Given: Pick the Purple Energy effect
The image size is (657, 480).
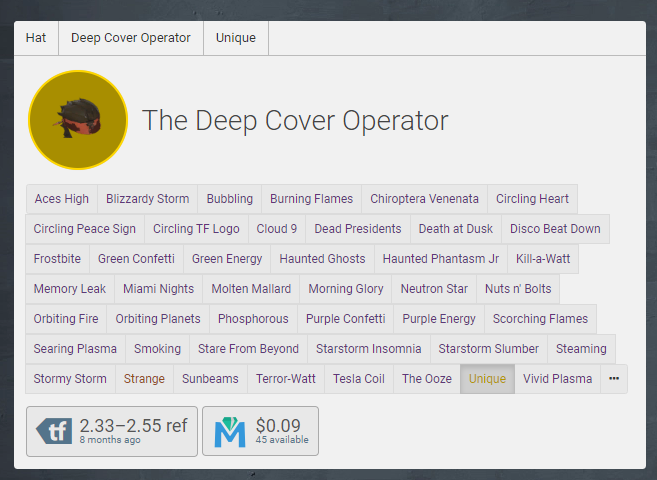Looking at the screenshot, I should click(439, 319).
